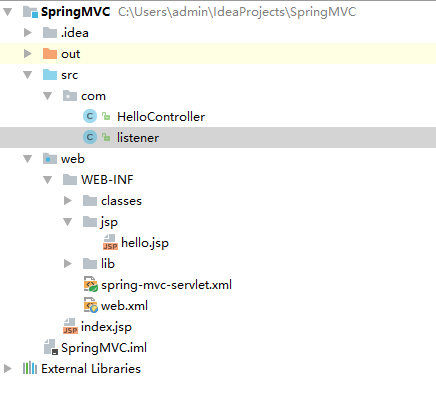Select the spring-mvc-servlet.xml file name
Viewport: 436px width, 394px height.
click(x=166, y=285)
